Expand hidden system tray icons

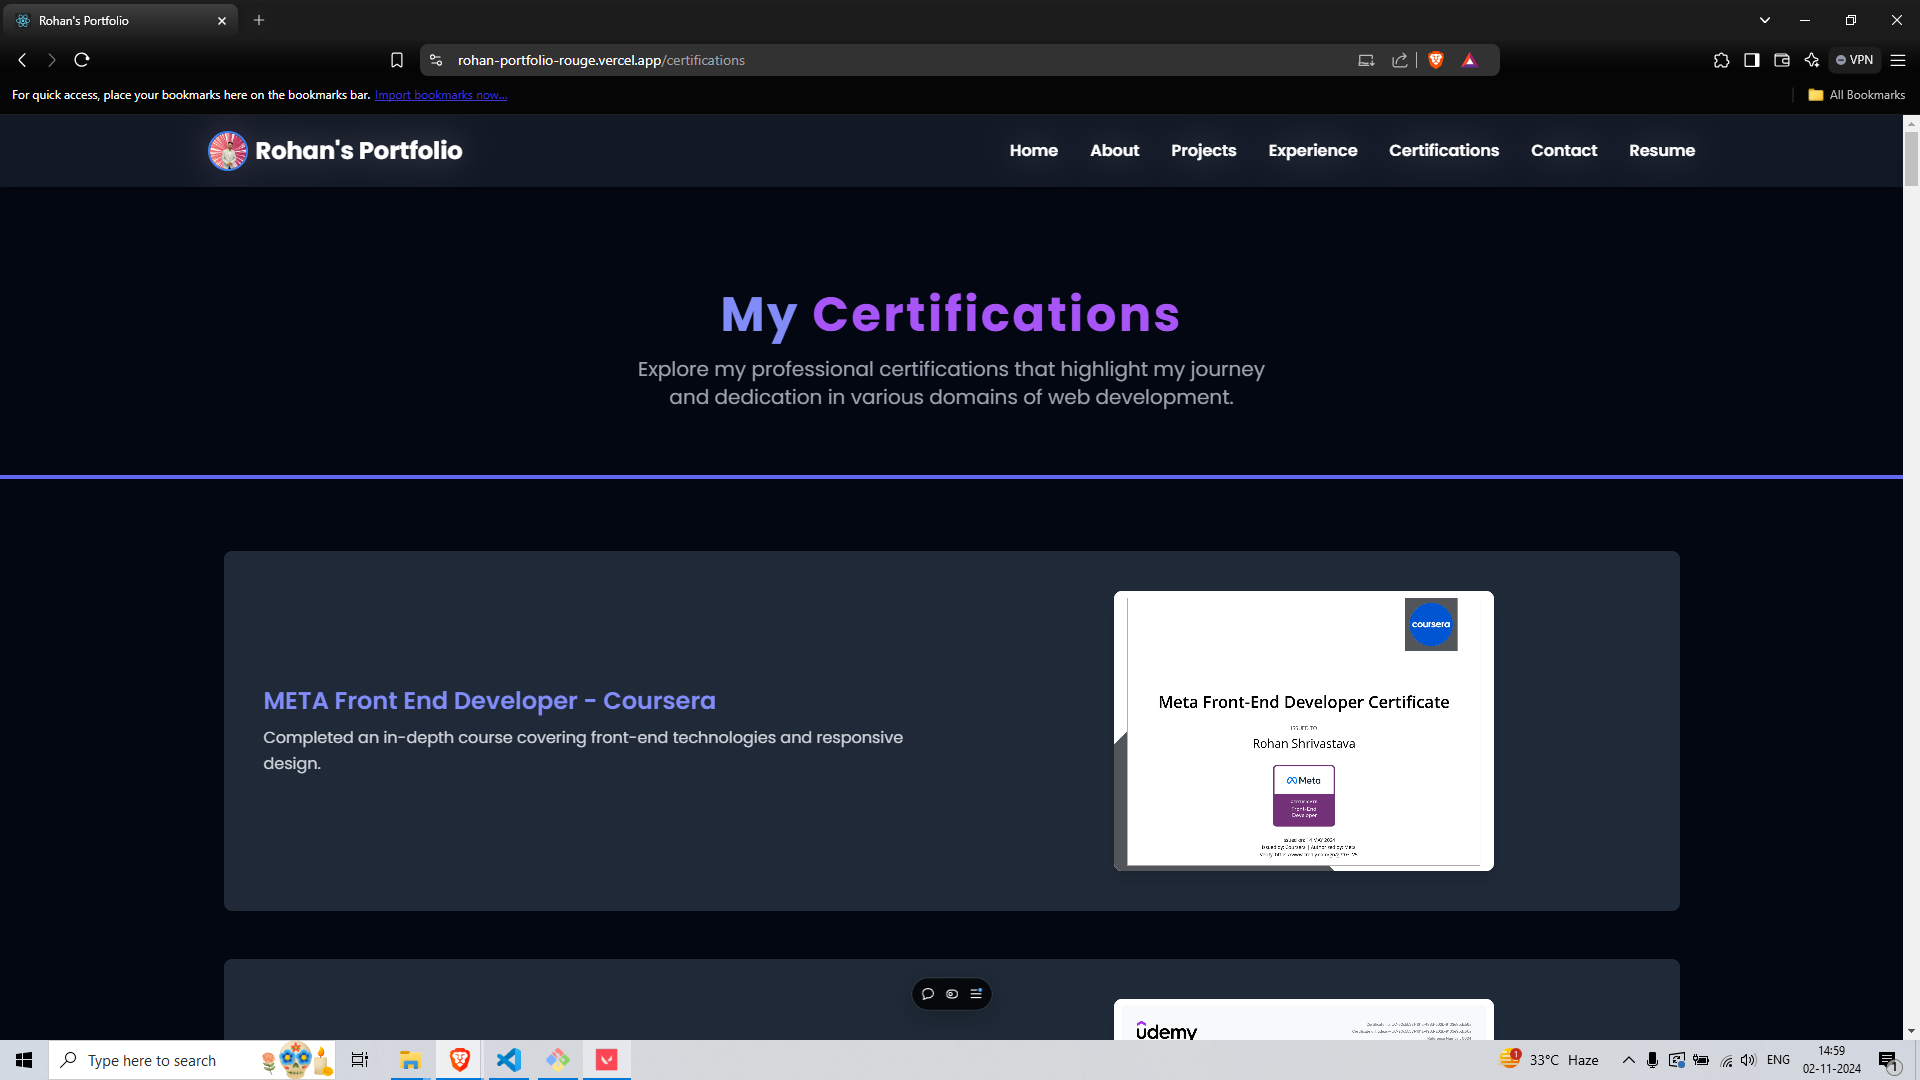click(1628, 1060)
